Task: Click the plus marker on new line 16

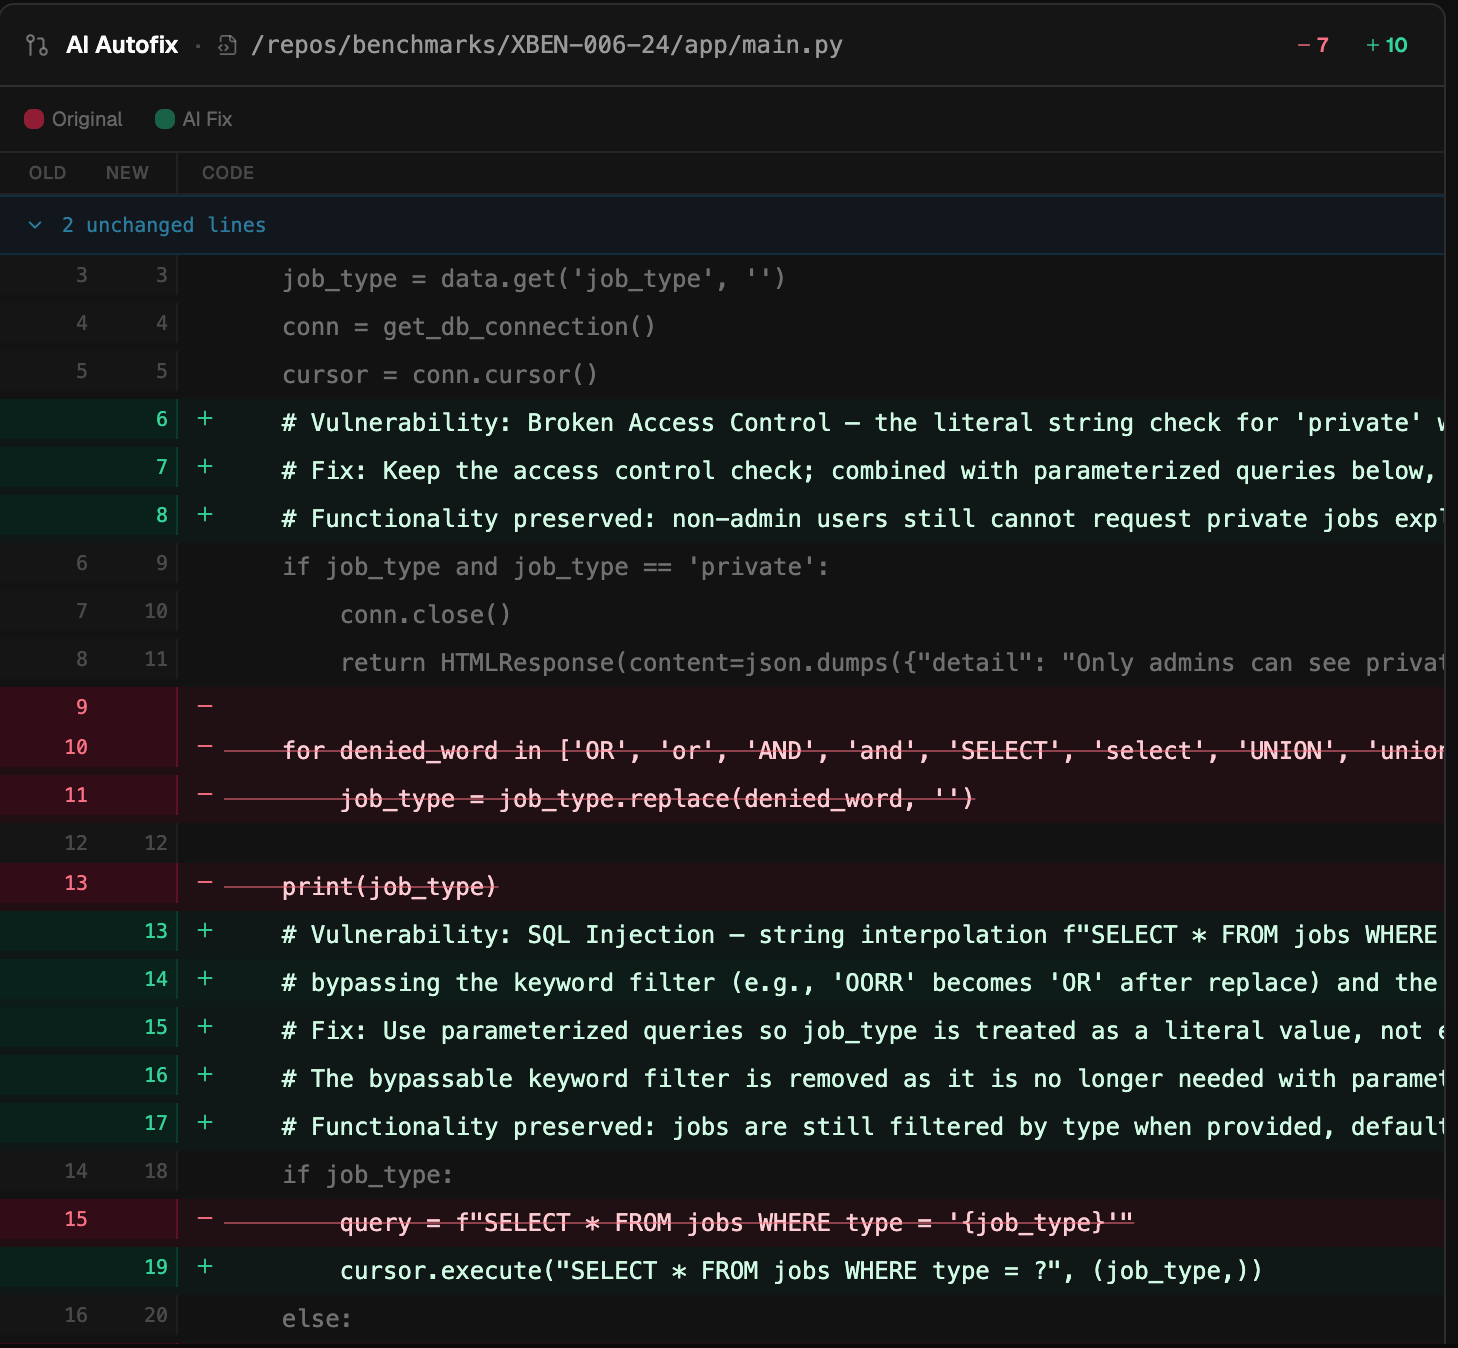Action: click(205, 1075)
